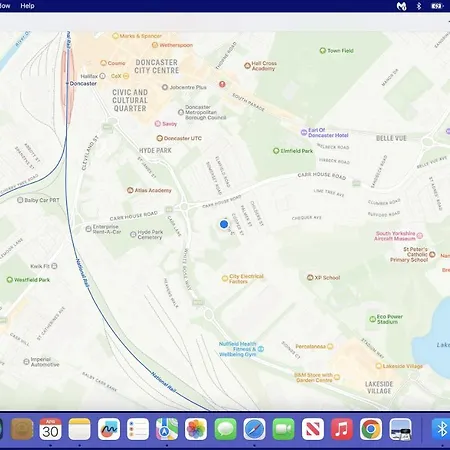
Task: Launch Freeform from the Dock
Action: 109,429
